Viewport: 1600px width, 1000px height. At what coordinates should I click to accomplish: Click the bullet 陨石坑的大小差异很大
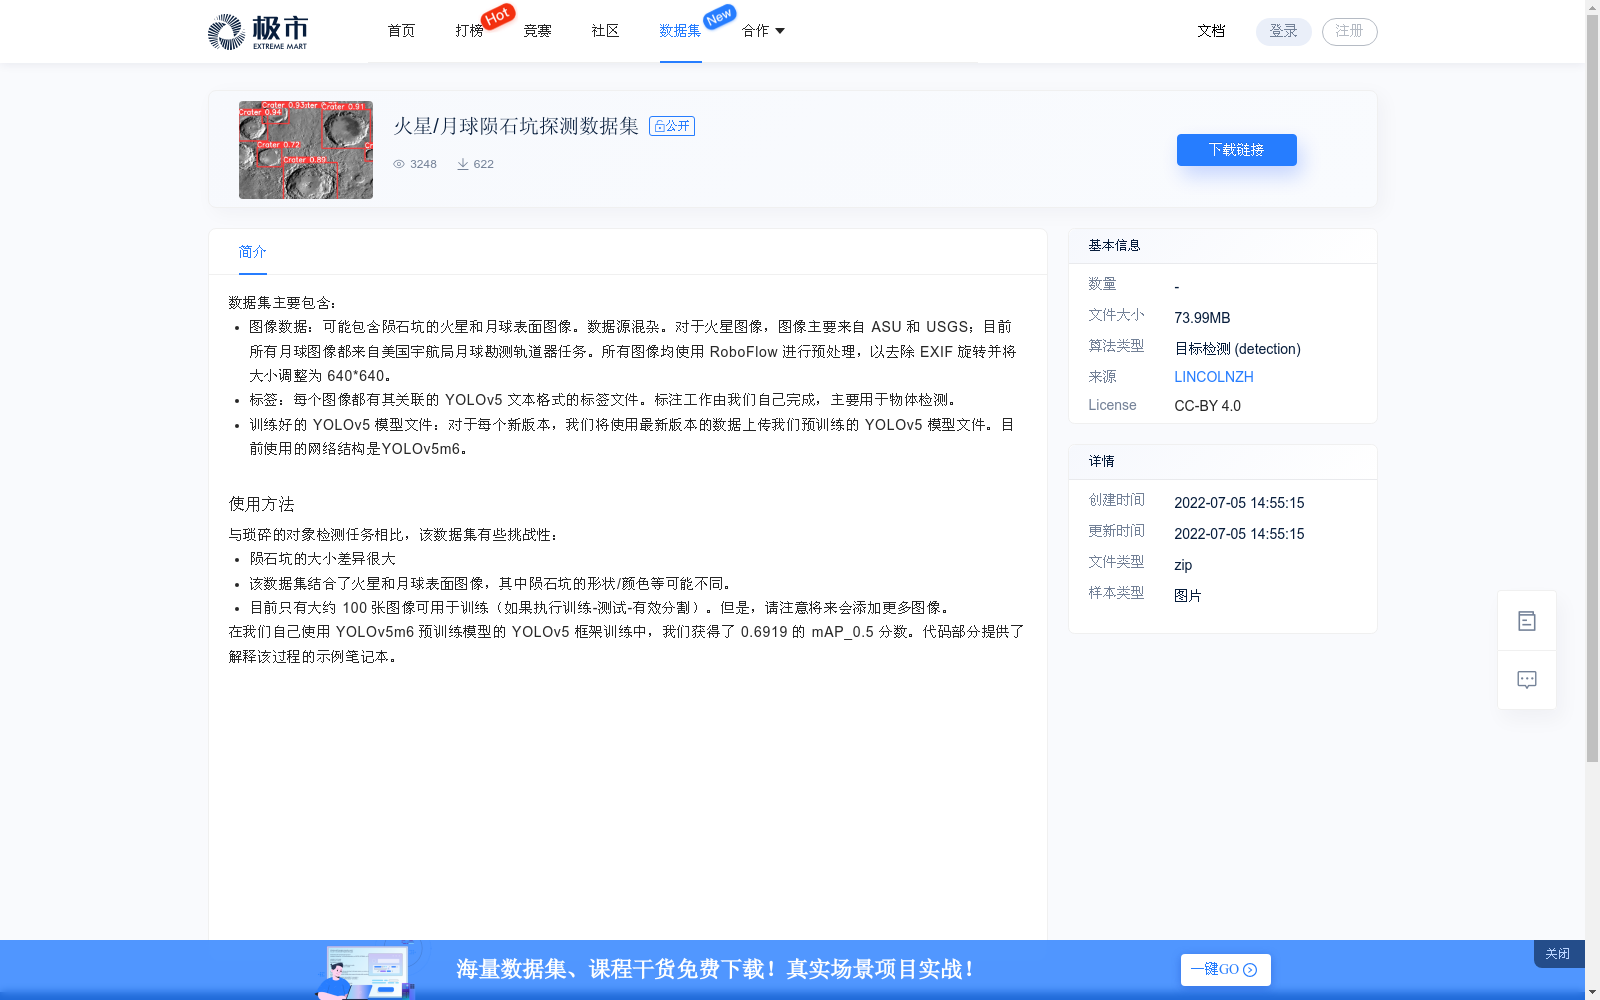322,559
